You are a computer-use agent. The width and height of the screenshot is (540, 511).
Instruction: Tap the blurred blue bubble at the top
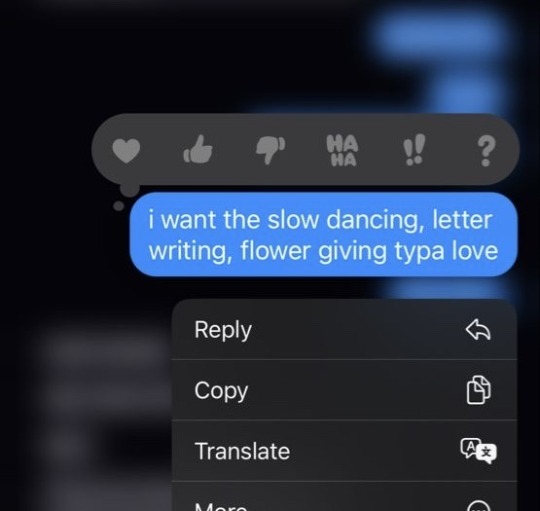click(438, 34)
